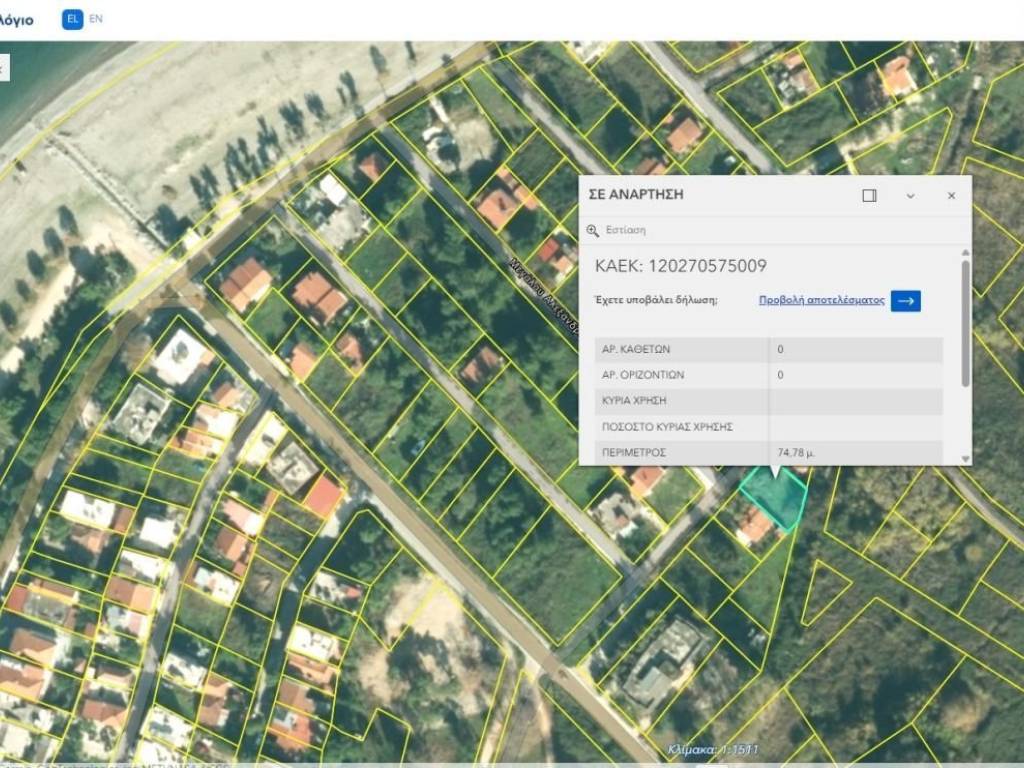Click the site logo in the header

(16, 19)
